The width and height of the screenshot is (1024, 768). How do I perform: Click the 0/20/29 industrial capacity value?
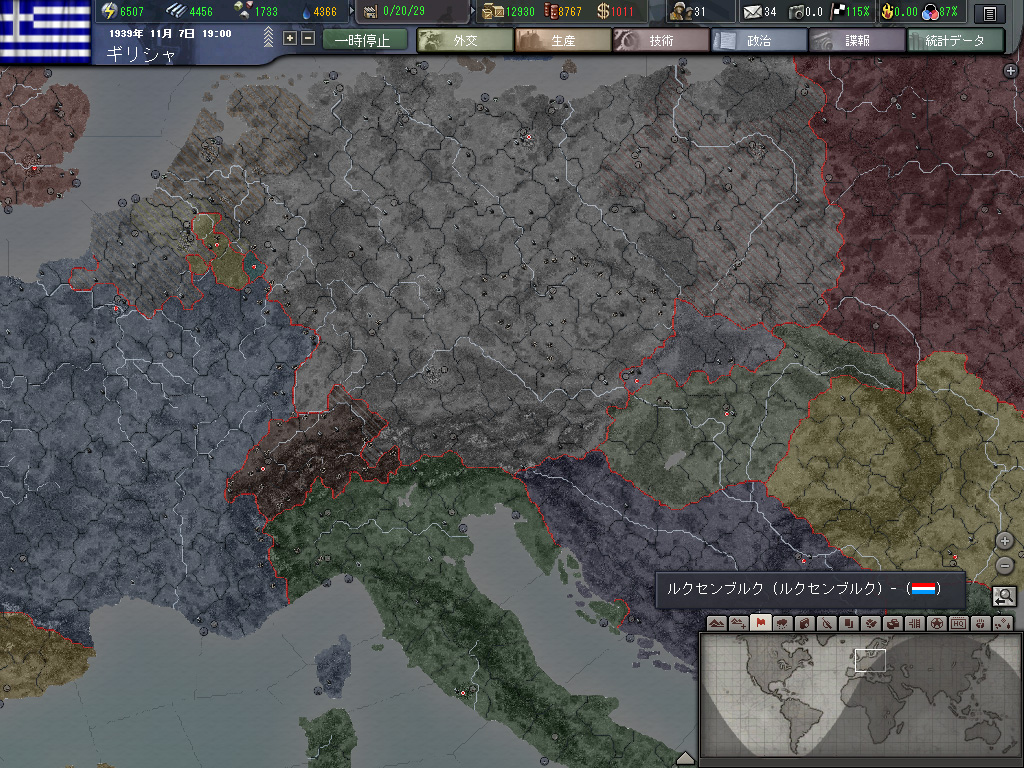pos(404,11)
